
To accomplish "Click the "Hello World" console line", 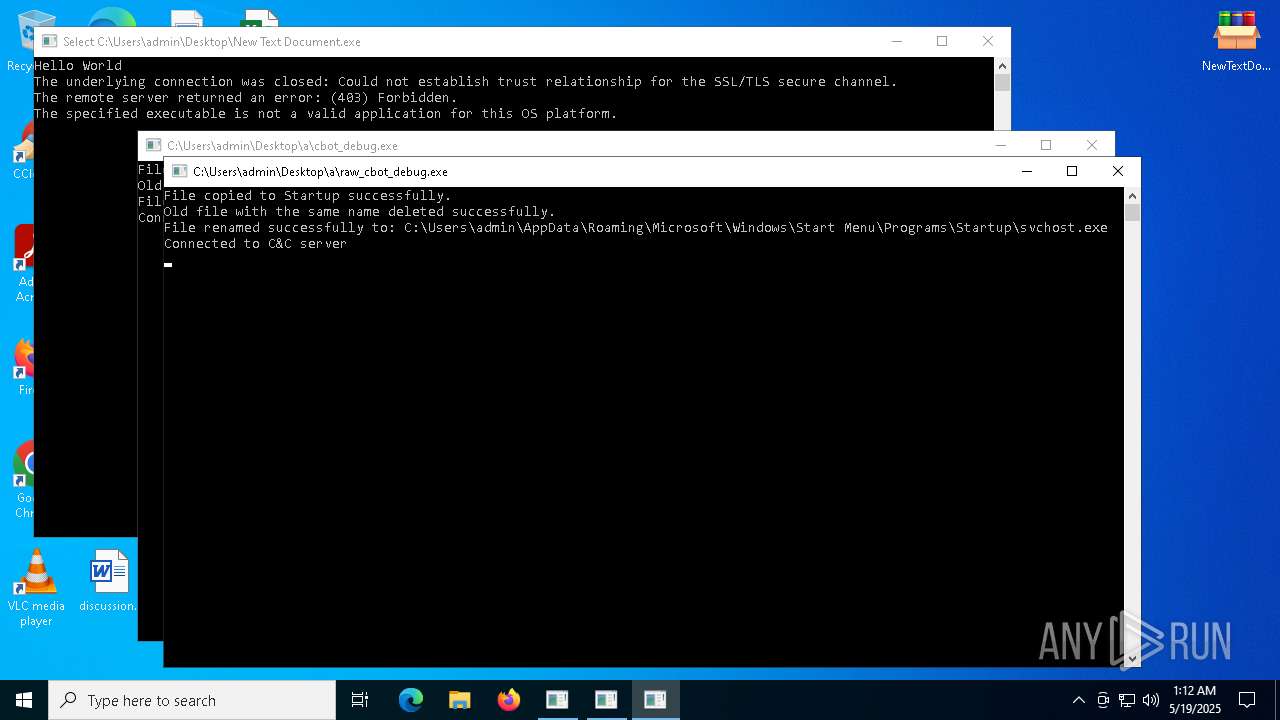I will [78, 65].
